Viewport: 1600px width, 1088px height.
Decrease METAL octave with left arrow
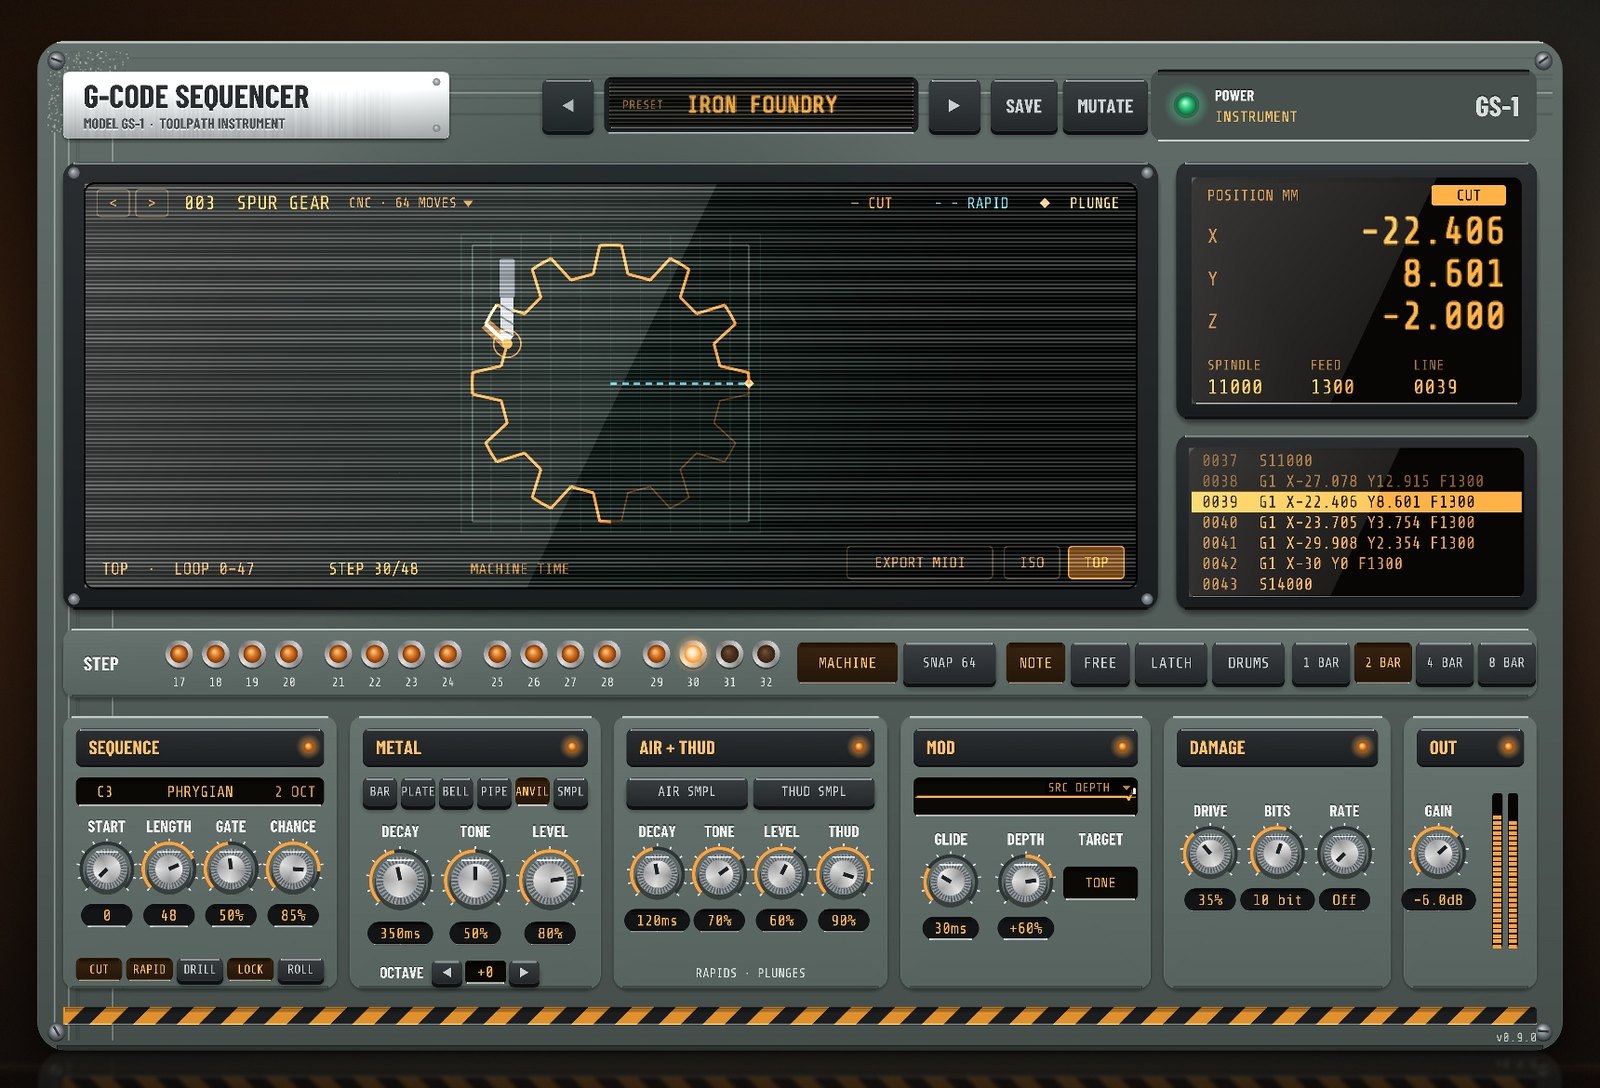(x=447, y=972)
